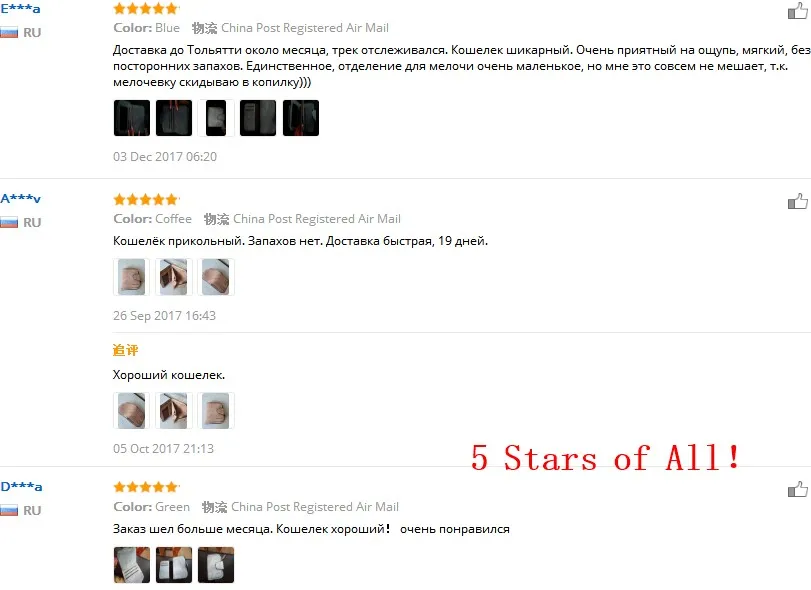Image resolution: width=811 pixels, height=590 pixels.
Task: Click the Russian flag under A***v
Action: click(9, 223)
